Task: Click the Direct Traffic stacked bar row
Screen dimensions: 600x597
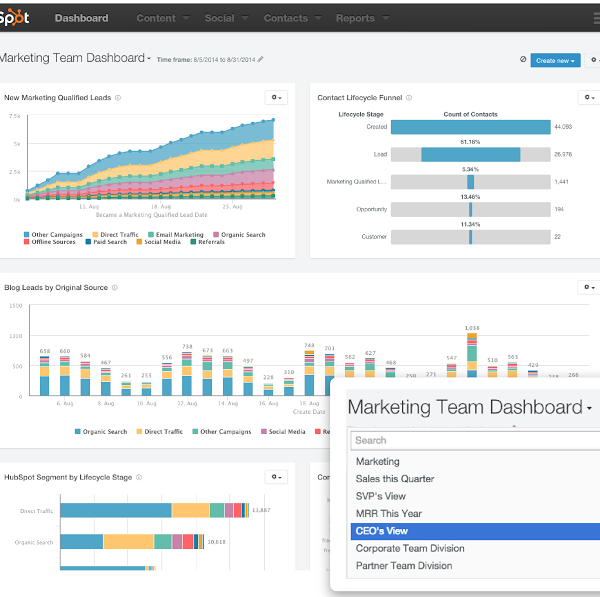Action: (155, 510)
